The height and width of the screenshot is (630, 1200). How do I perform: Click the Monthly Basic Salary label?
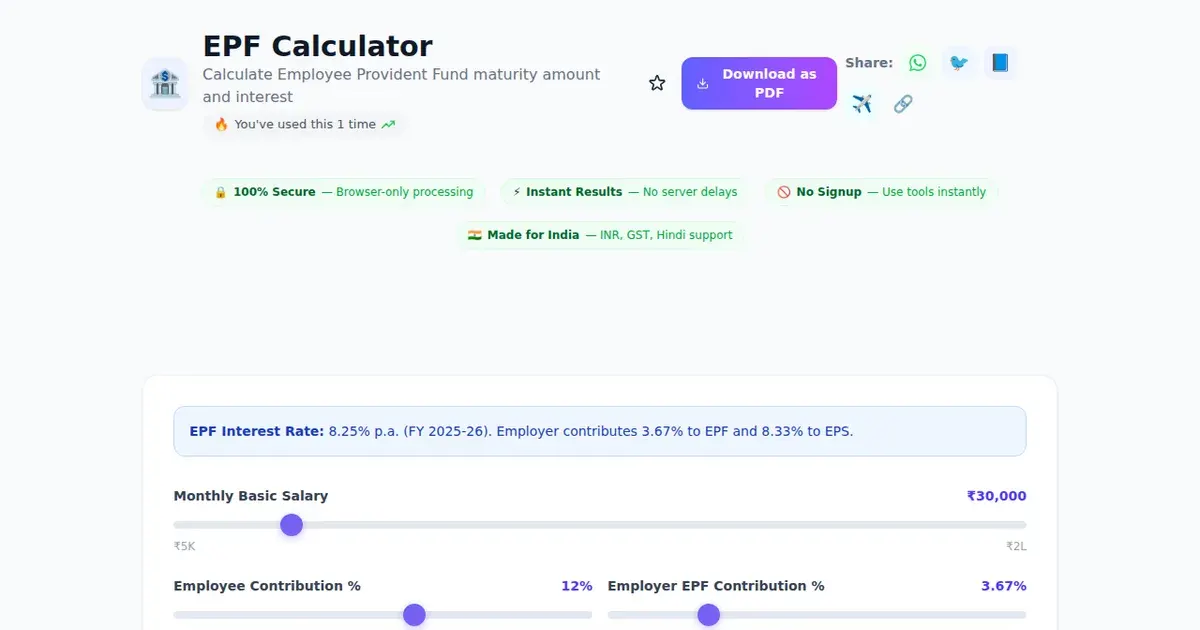tap(251, 496)
